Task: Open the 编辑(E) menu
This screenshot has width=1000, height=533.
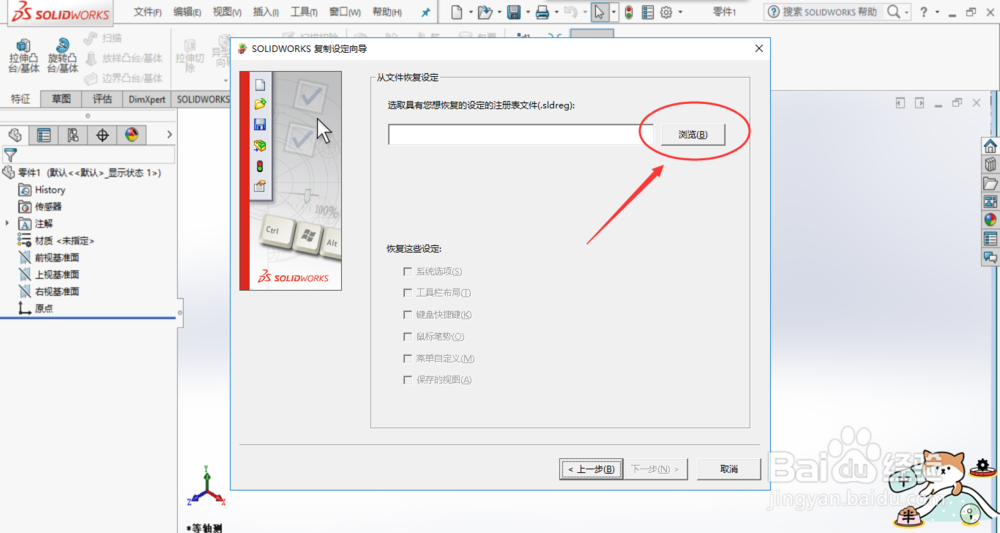Action: (x=187, y=12)
